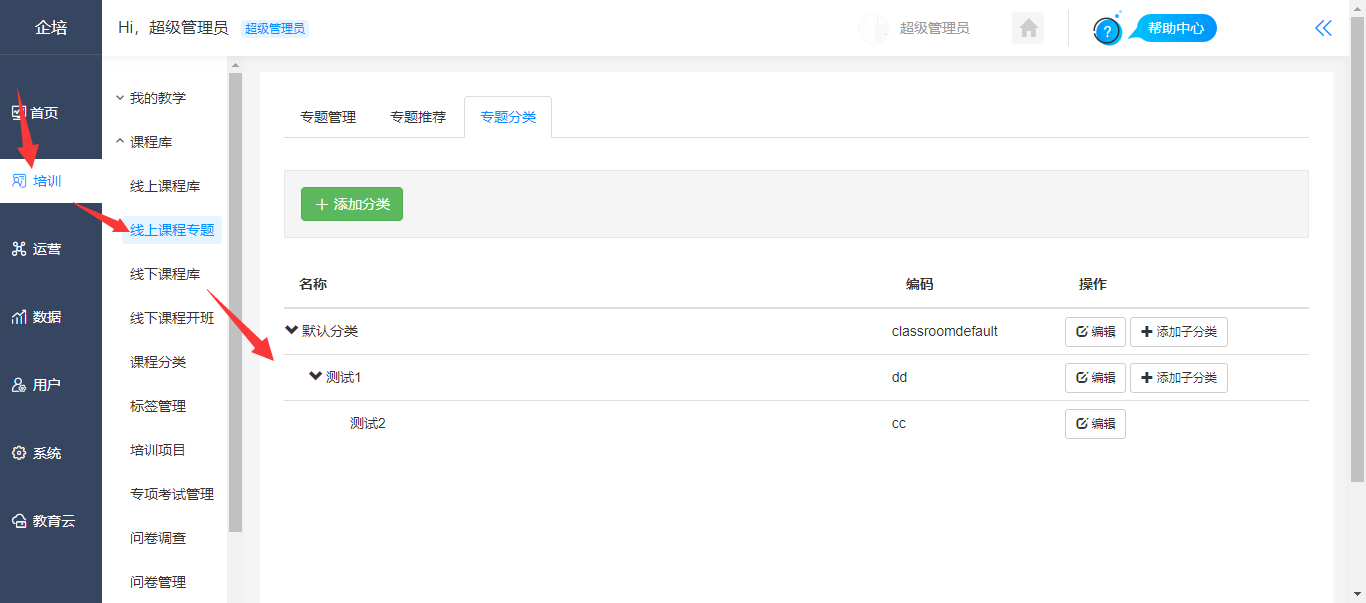Open 专项考试管理

pos(172,494)
